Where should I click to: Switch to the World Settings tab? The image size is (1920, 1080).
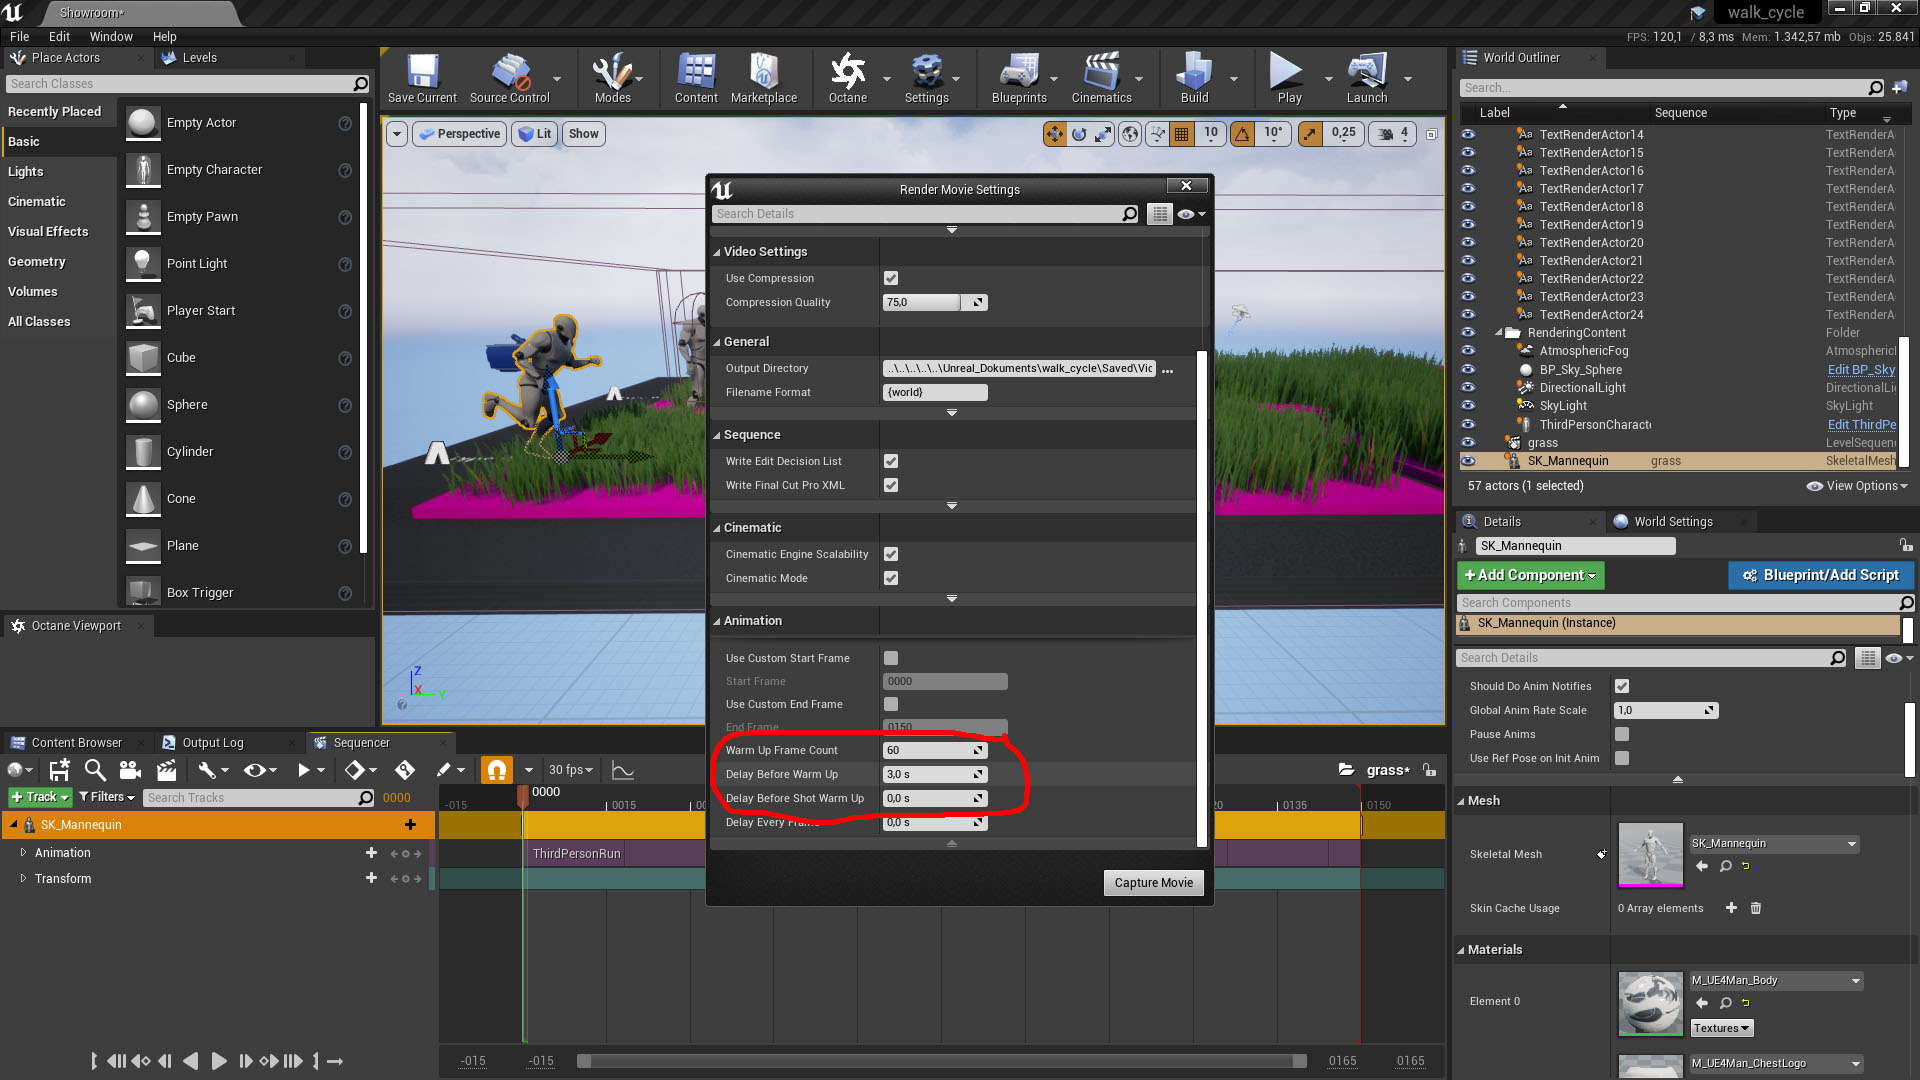tap(1673, 522)
